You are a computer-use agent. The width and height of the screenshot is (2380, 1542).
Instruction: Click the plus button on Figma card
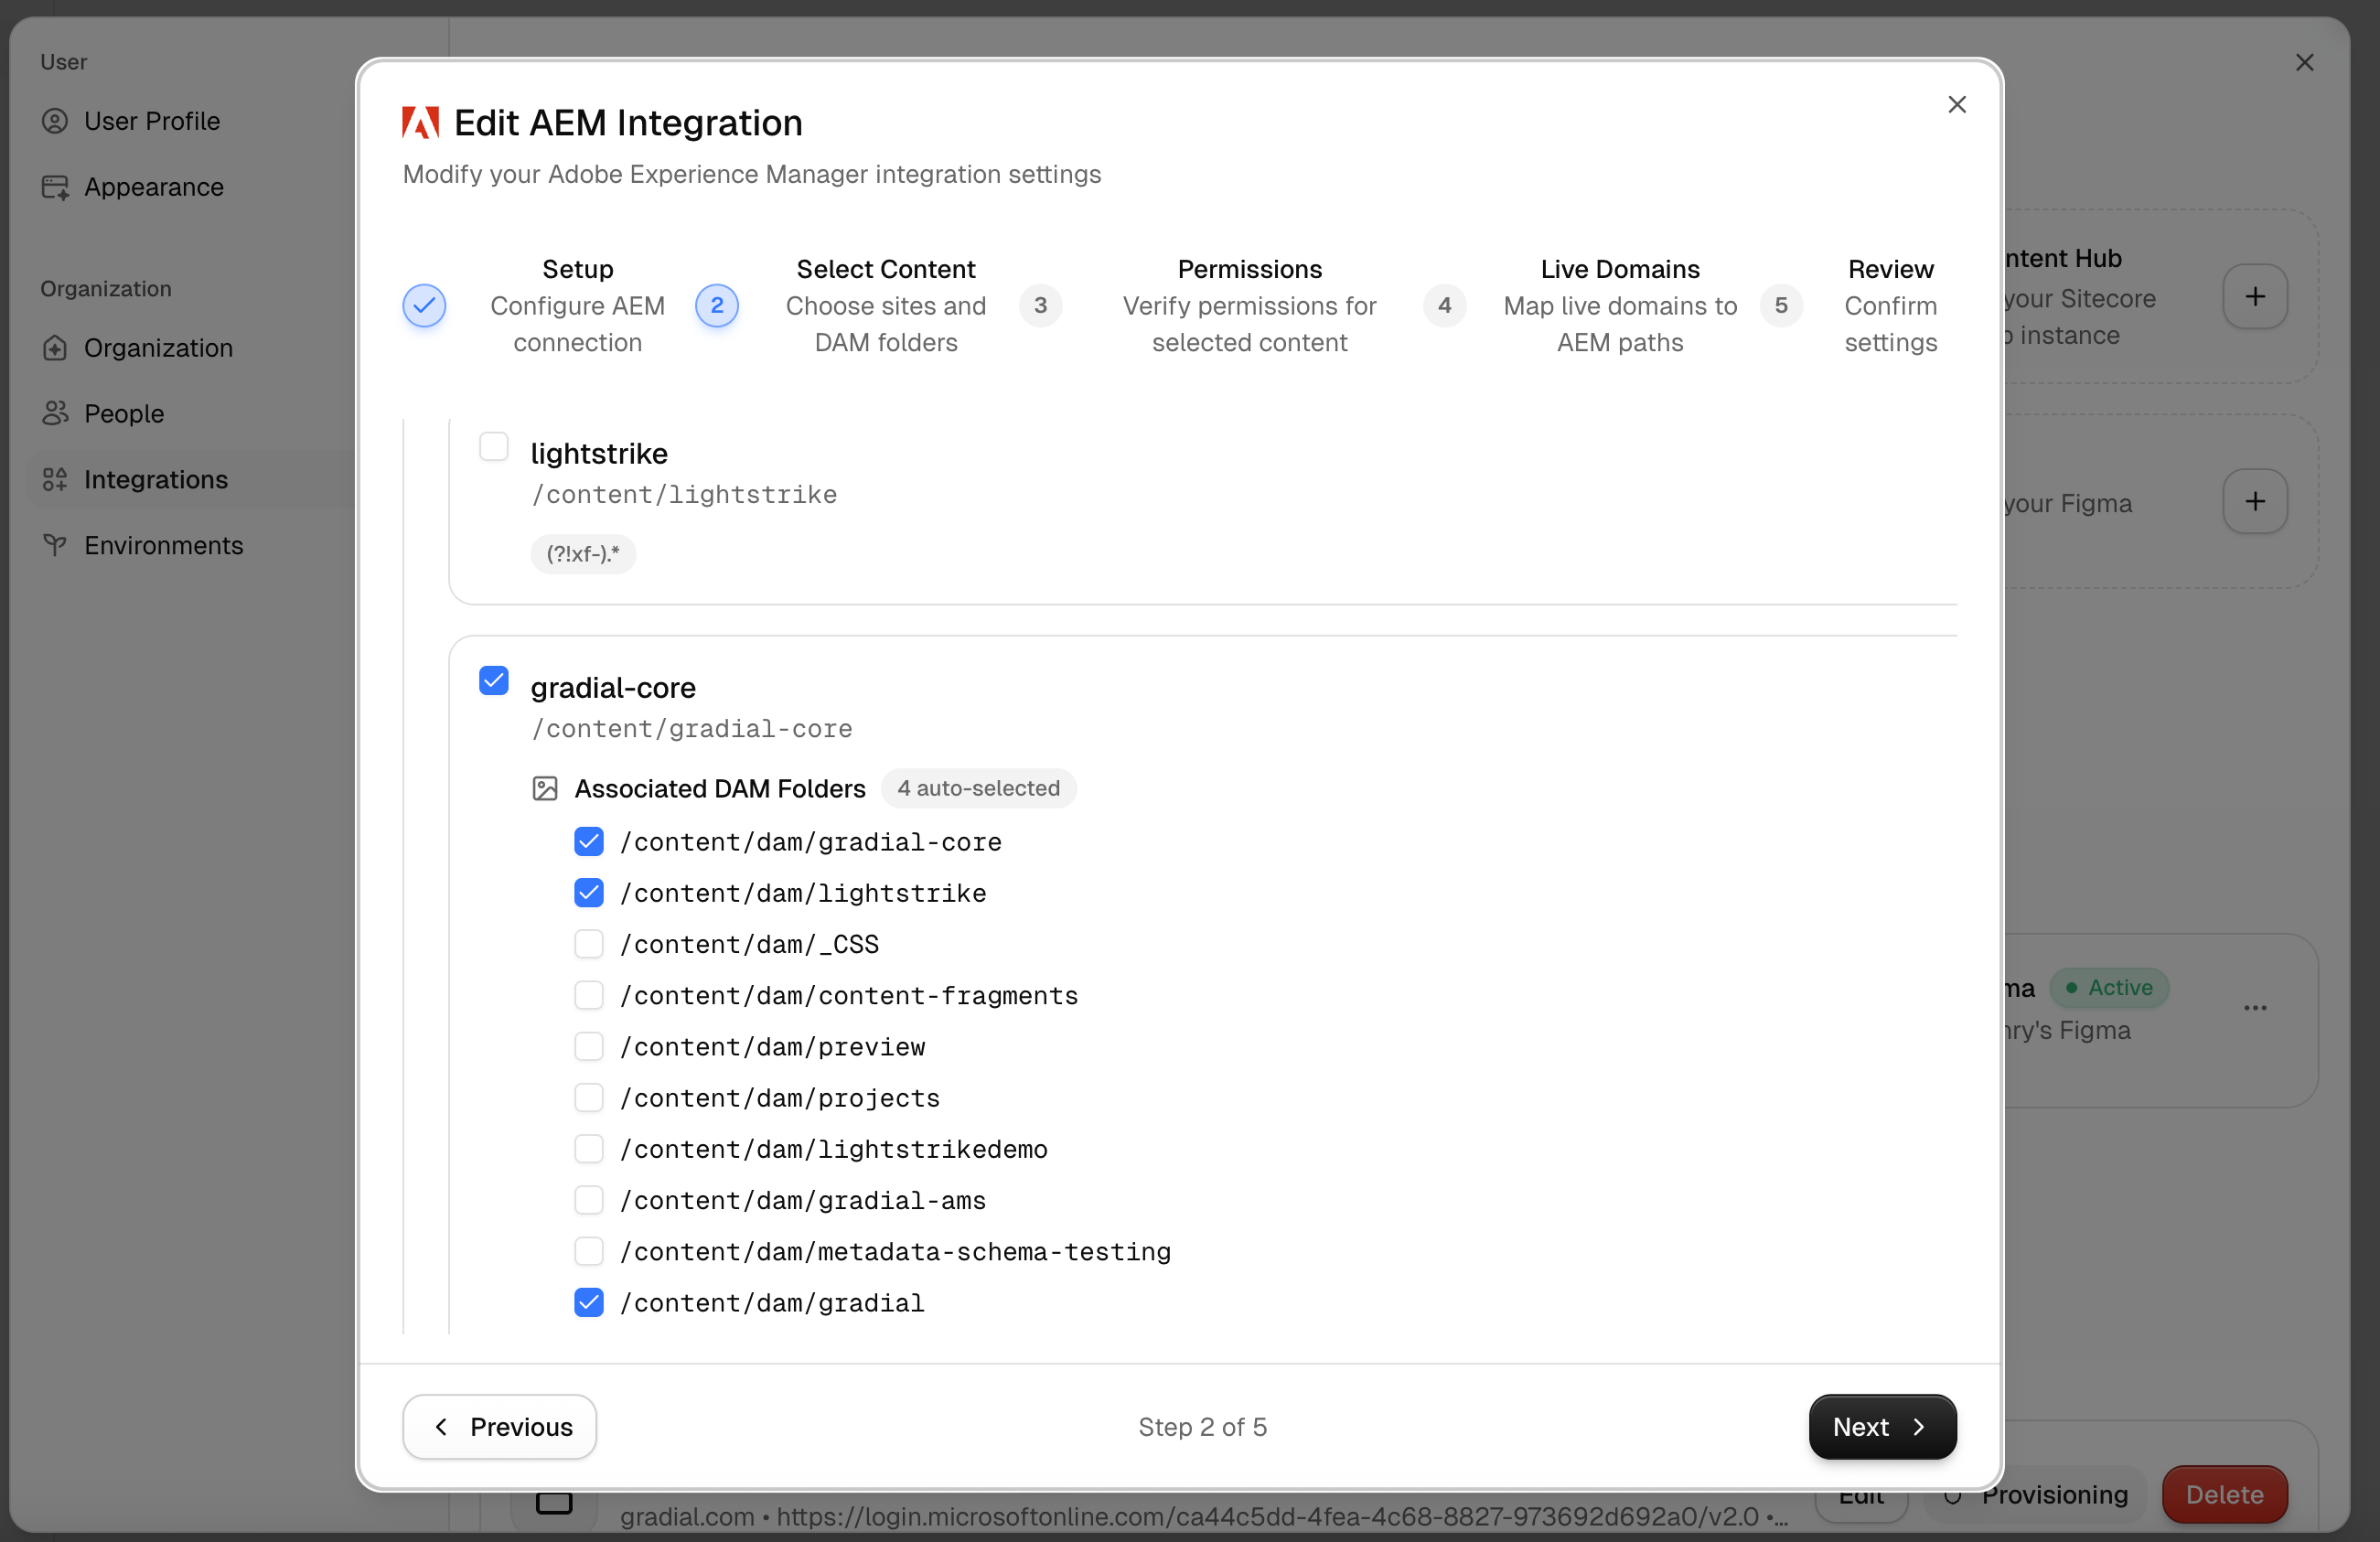(2254, 501)
